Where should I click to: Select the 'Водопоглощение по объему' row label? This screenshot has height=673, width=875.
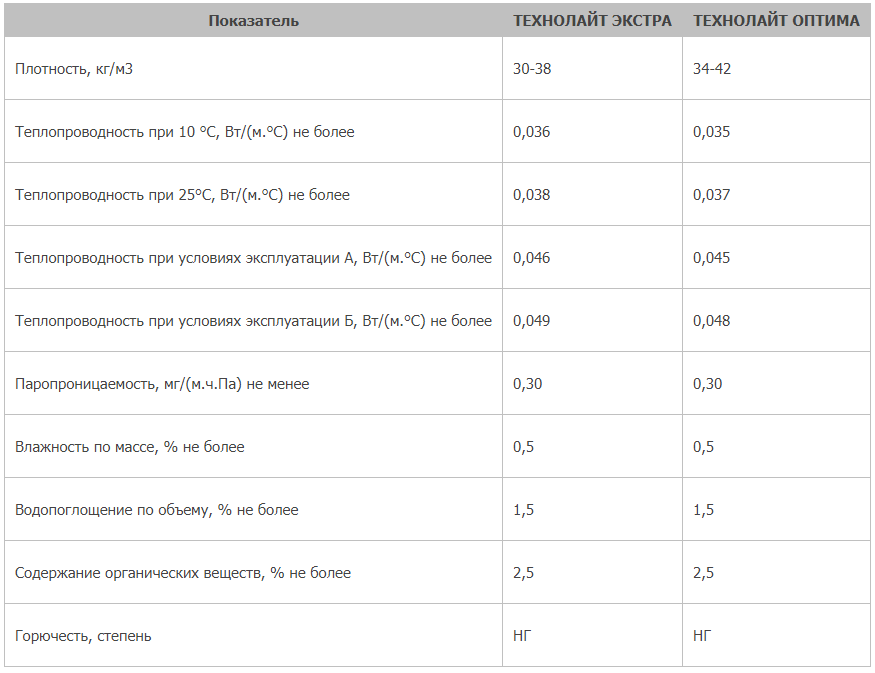click(x=156, y=510)
